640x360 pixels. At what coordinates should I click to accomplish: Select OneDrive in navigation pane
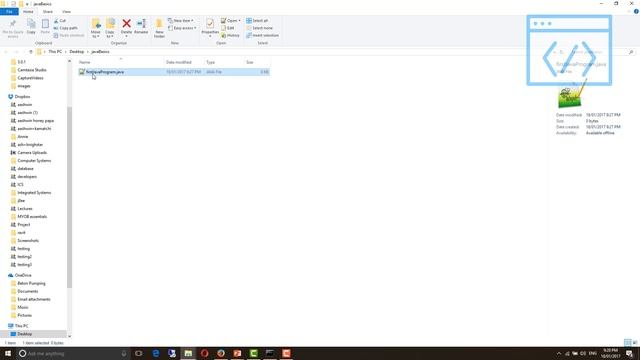pyautogui.click(x=23, y=276)
